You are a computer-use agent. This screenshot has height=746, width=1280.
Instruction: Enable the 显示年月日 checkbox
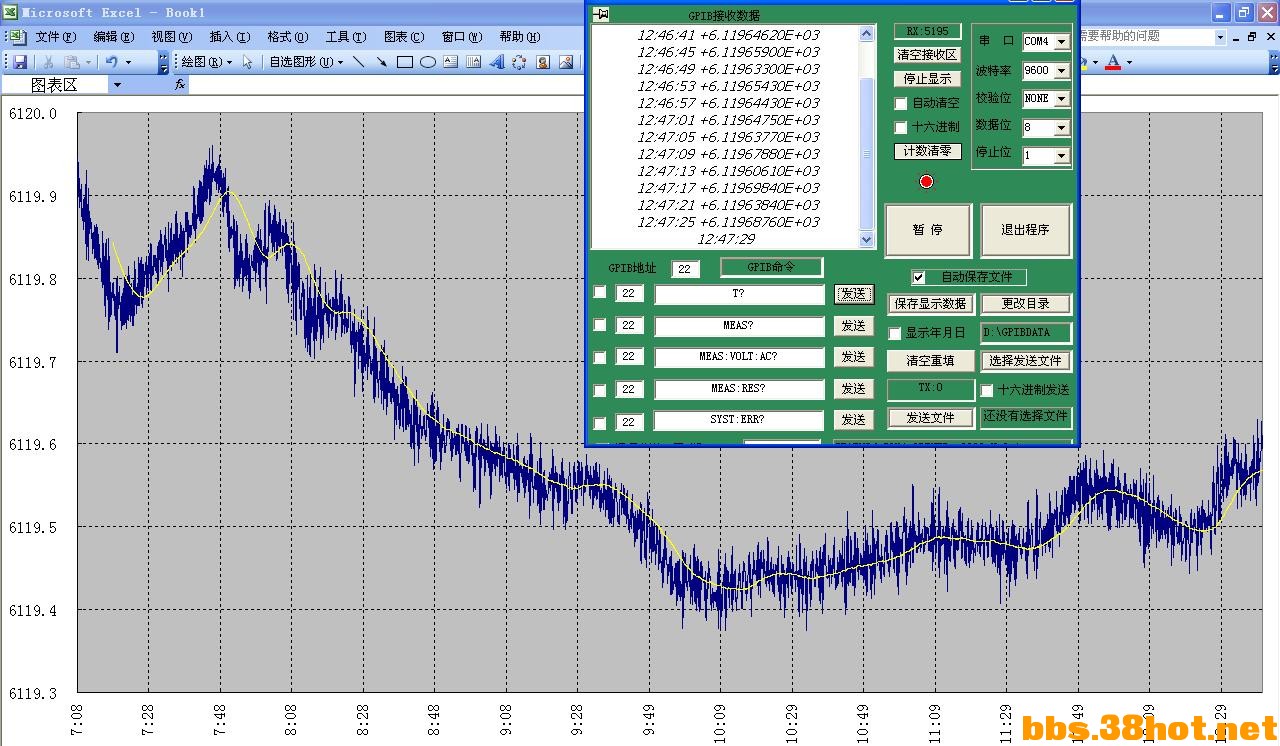[895, 333]
